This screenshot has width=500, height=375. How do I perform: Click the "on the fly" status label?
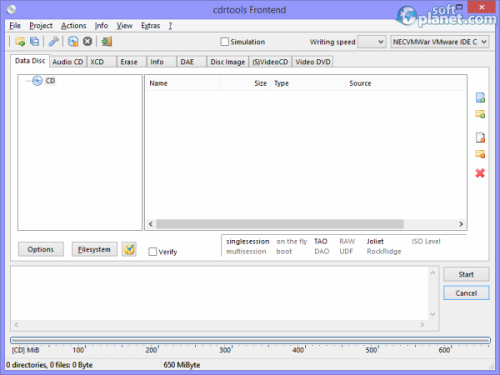pos(292,241)
